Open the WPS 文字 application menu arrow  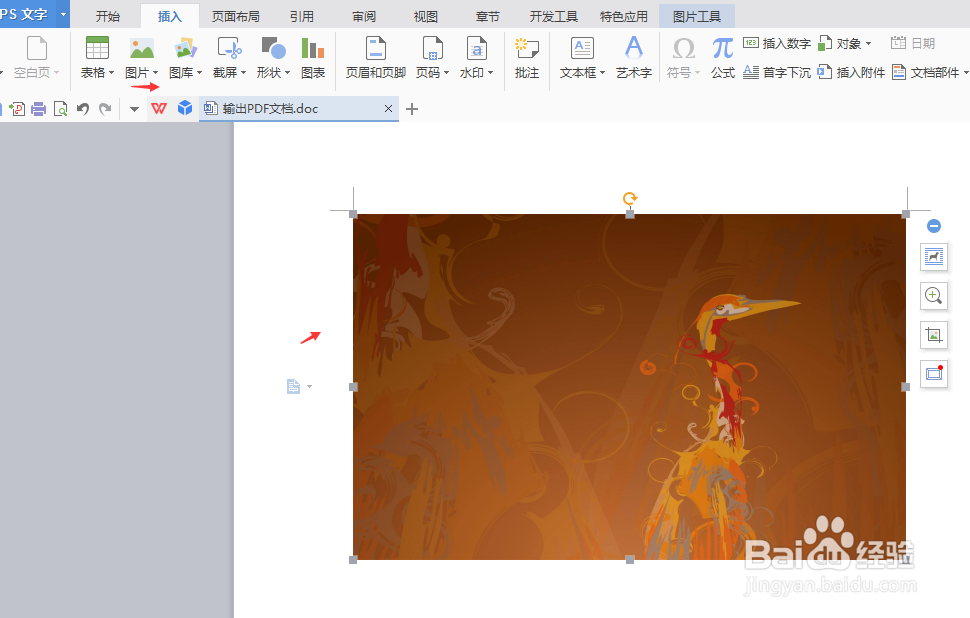tap(63, 14)
